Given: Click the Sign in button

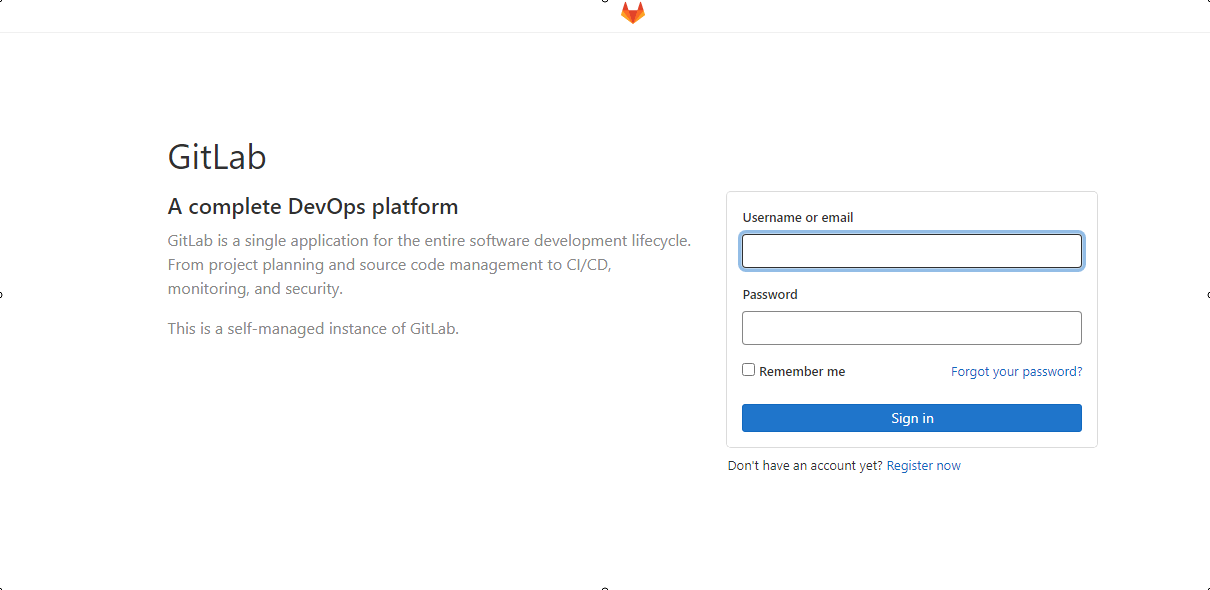Looking at the screenshot, I should tap(912, 418).
